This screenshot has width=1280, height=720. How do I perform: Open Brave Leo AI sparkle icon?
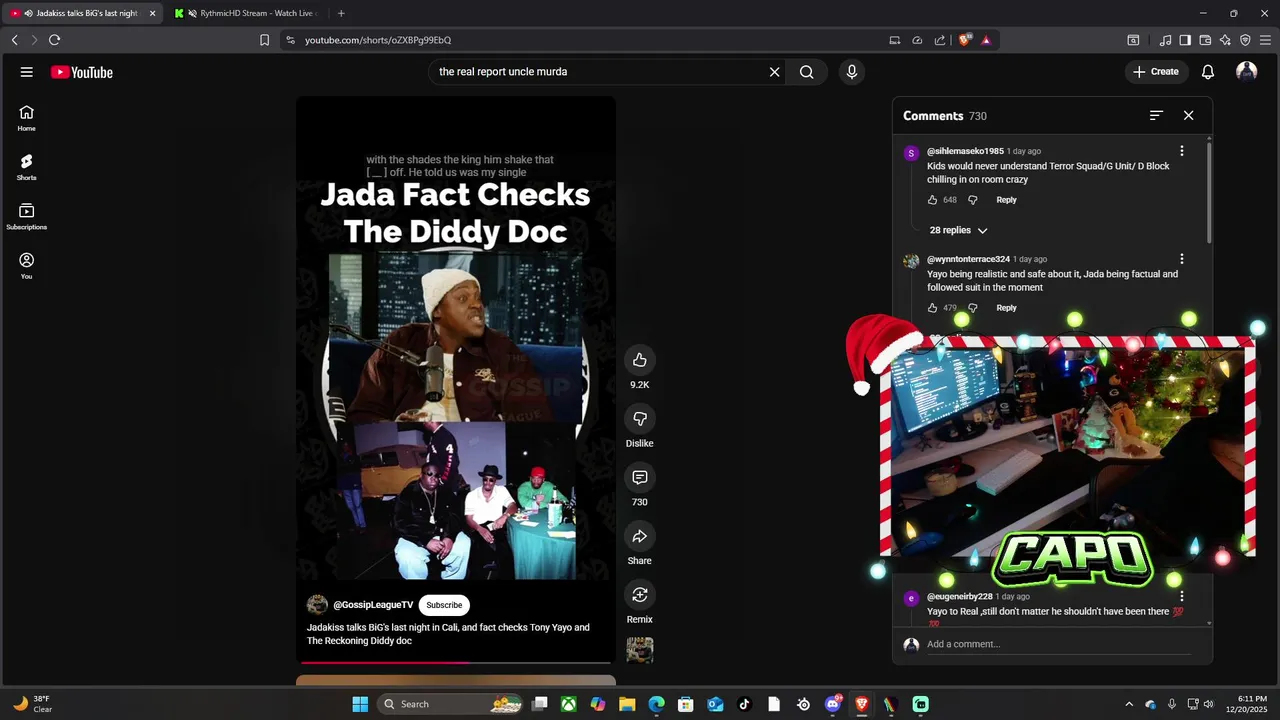(x=1225, y=40)
